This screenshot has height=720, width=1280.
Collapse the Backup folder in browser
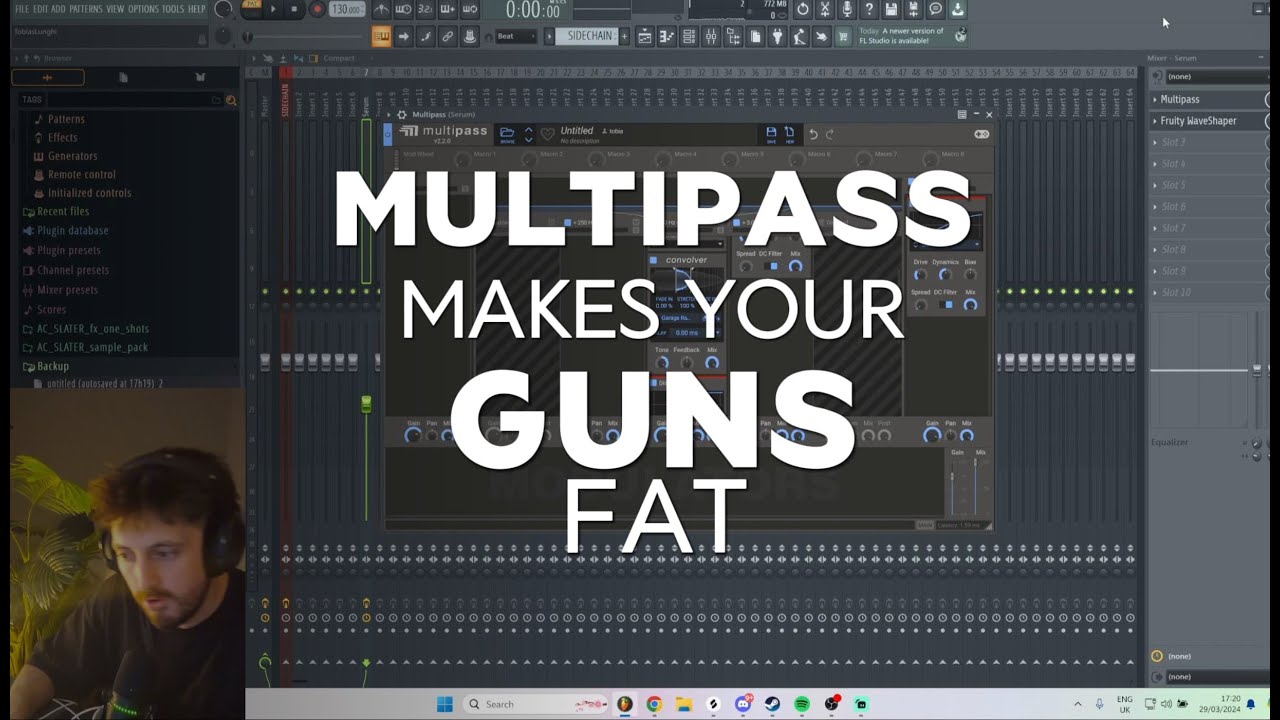52,366
